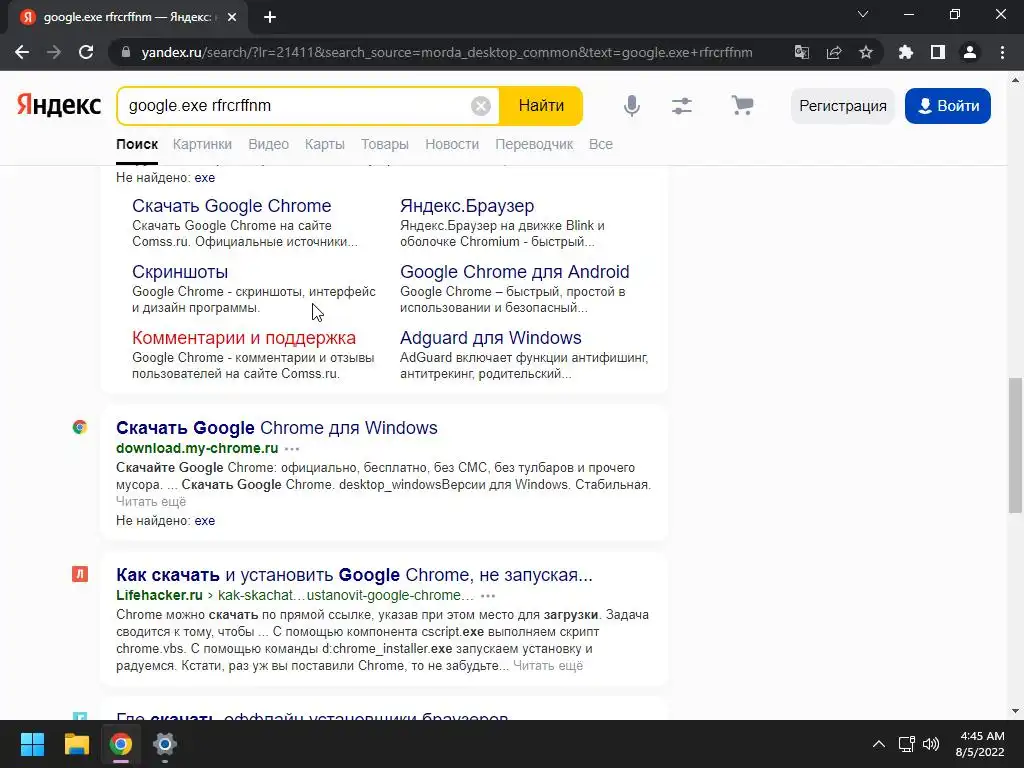The image size is (1024, 768).
Task: Open the Переводчик tab
Action: tap(534, 144)
